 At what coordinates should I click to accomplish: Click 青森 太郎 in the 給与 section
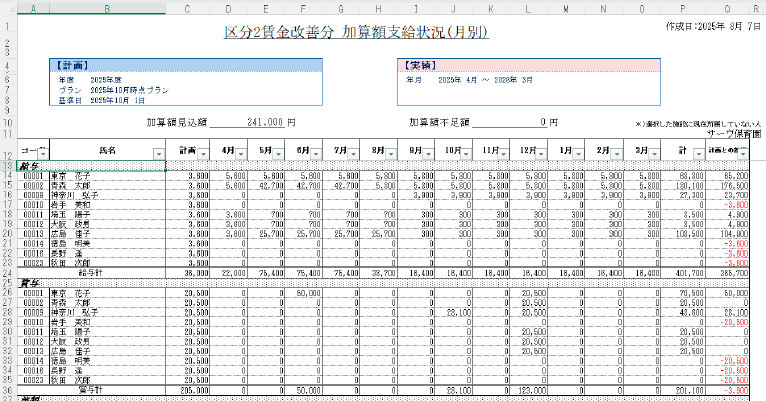71,185
